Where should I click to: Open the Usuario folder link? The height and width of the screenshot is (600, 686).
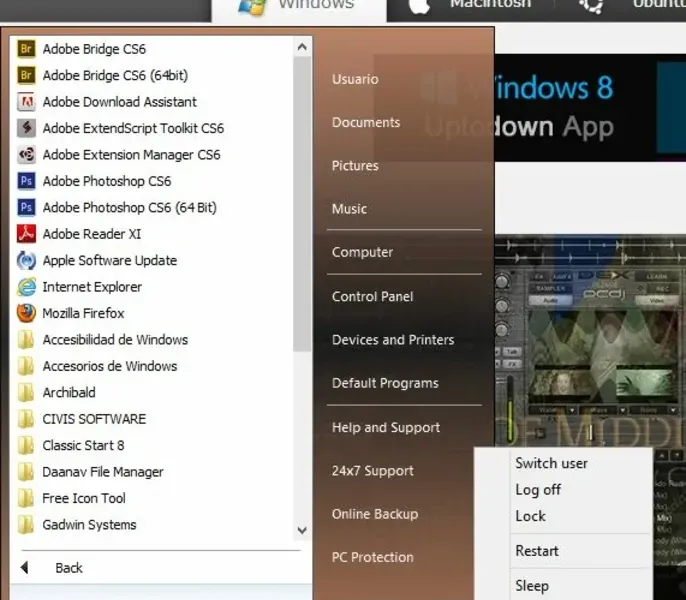[x=355, y=79]
